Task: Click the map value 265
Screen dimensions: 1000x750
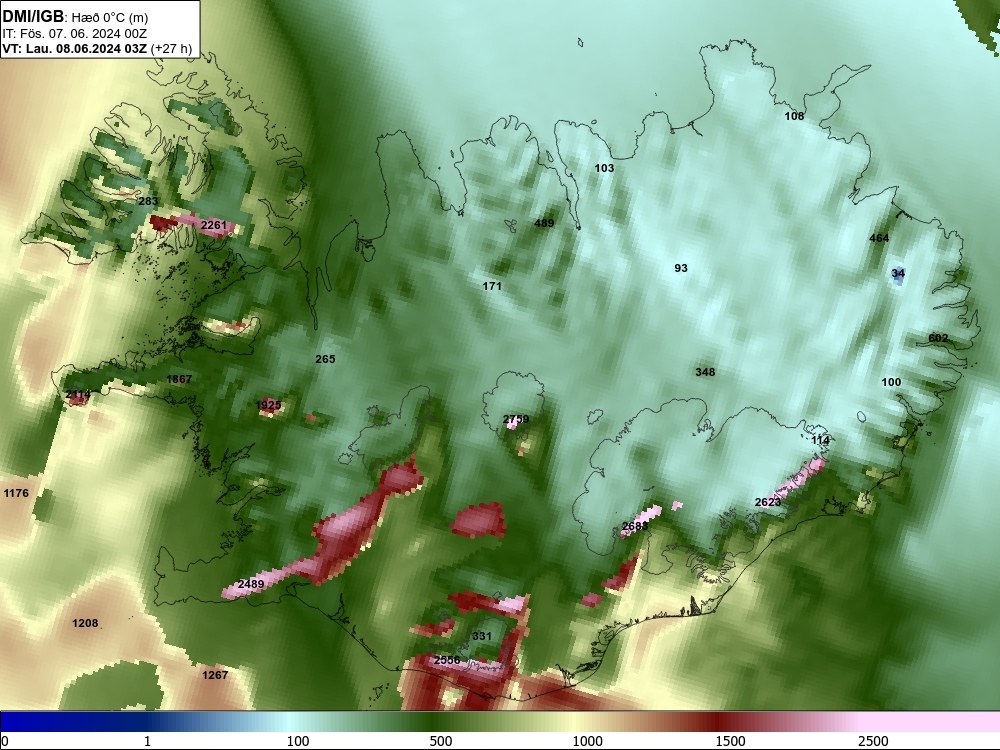Action: click(x=325, y=359)
